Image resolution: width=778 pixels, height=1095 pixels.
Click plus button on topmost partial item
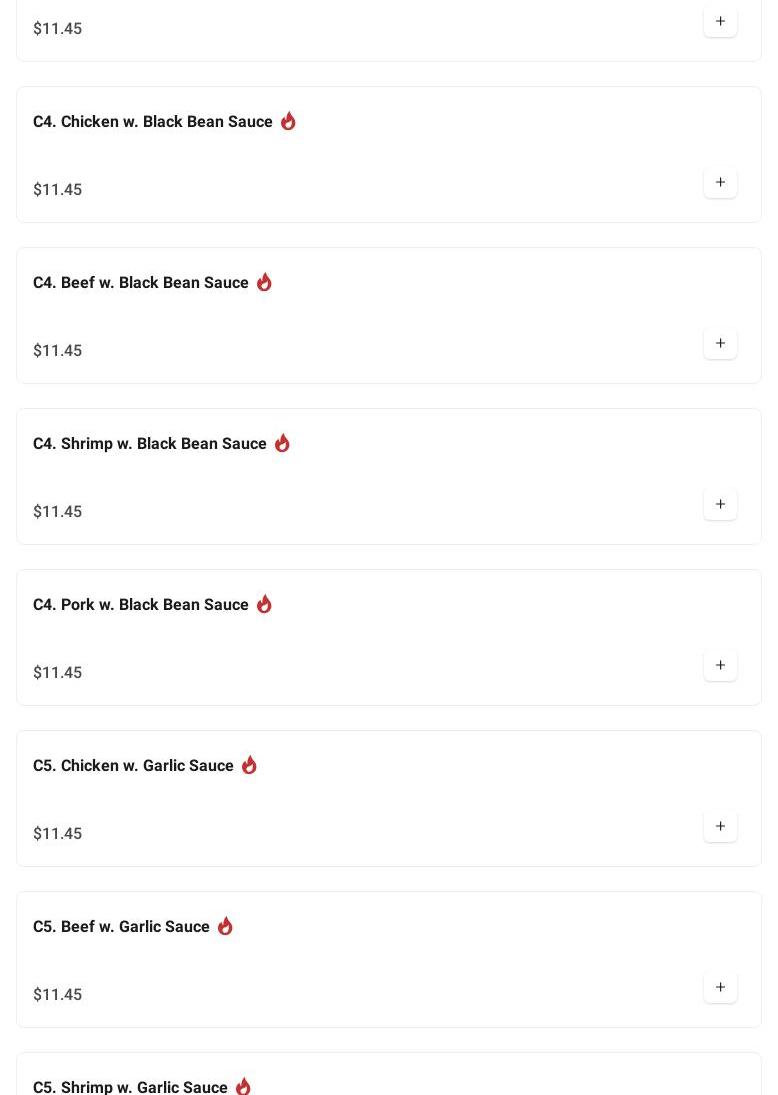(x=720, y=22)
